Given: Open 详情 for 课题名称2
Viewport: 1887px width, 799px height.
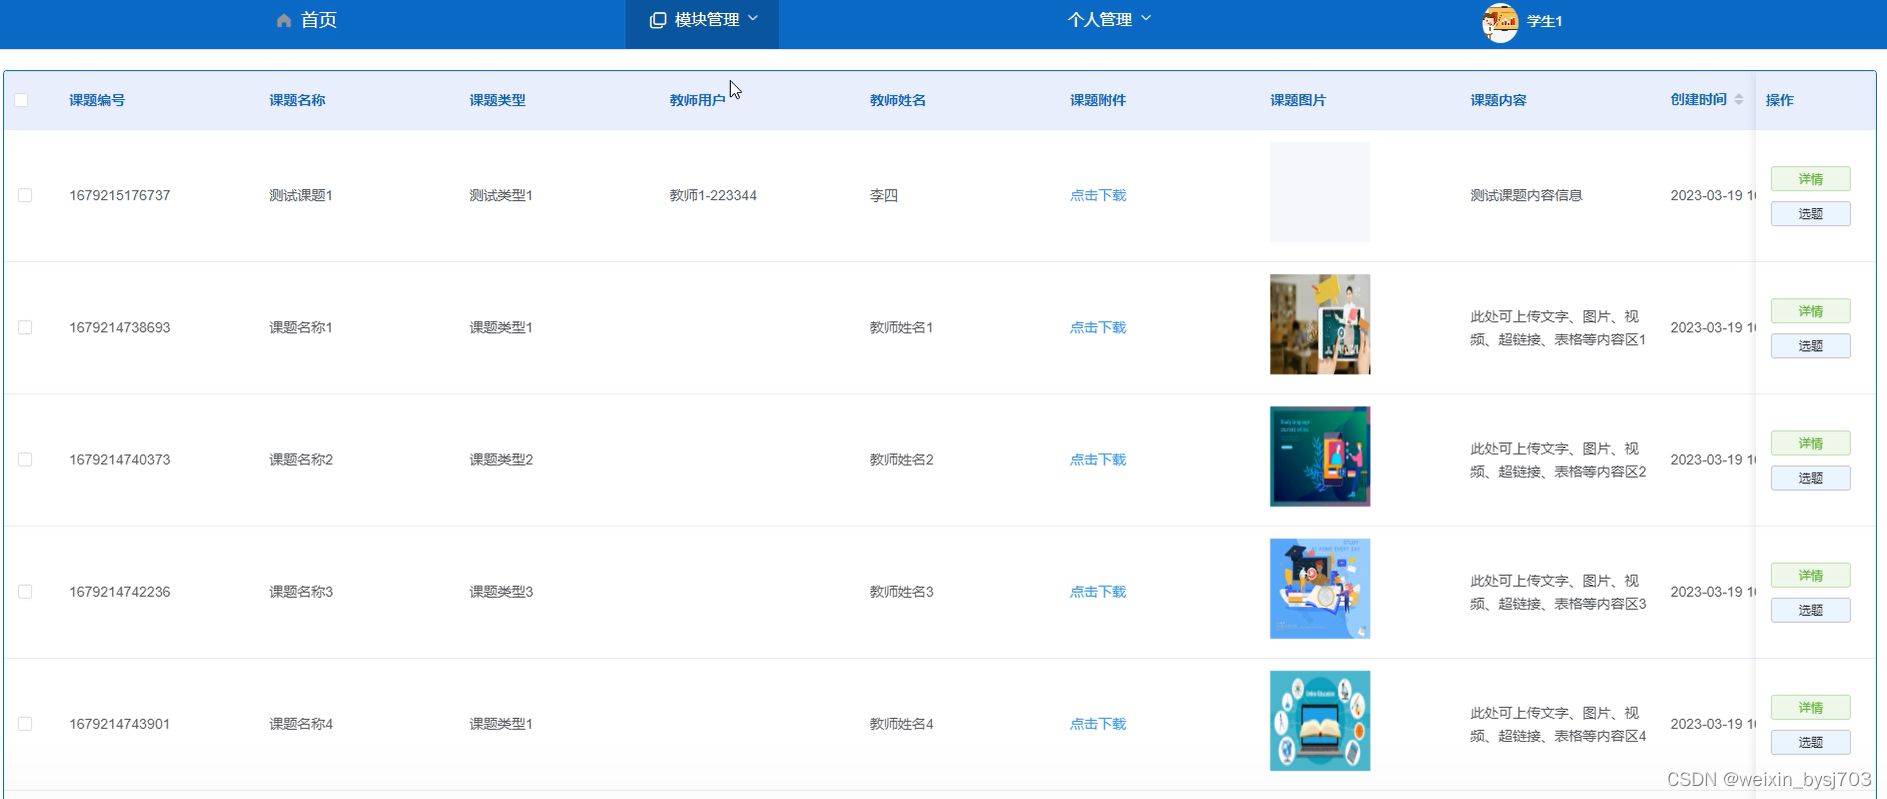Looking at the screenshot, I should pyautogui.click(x=1810, y=443).
